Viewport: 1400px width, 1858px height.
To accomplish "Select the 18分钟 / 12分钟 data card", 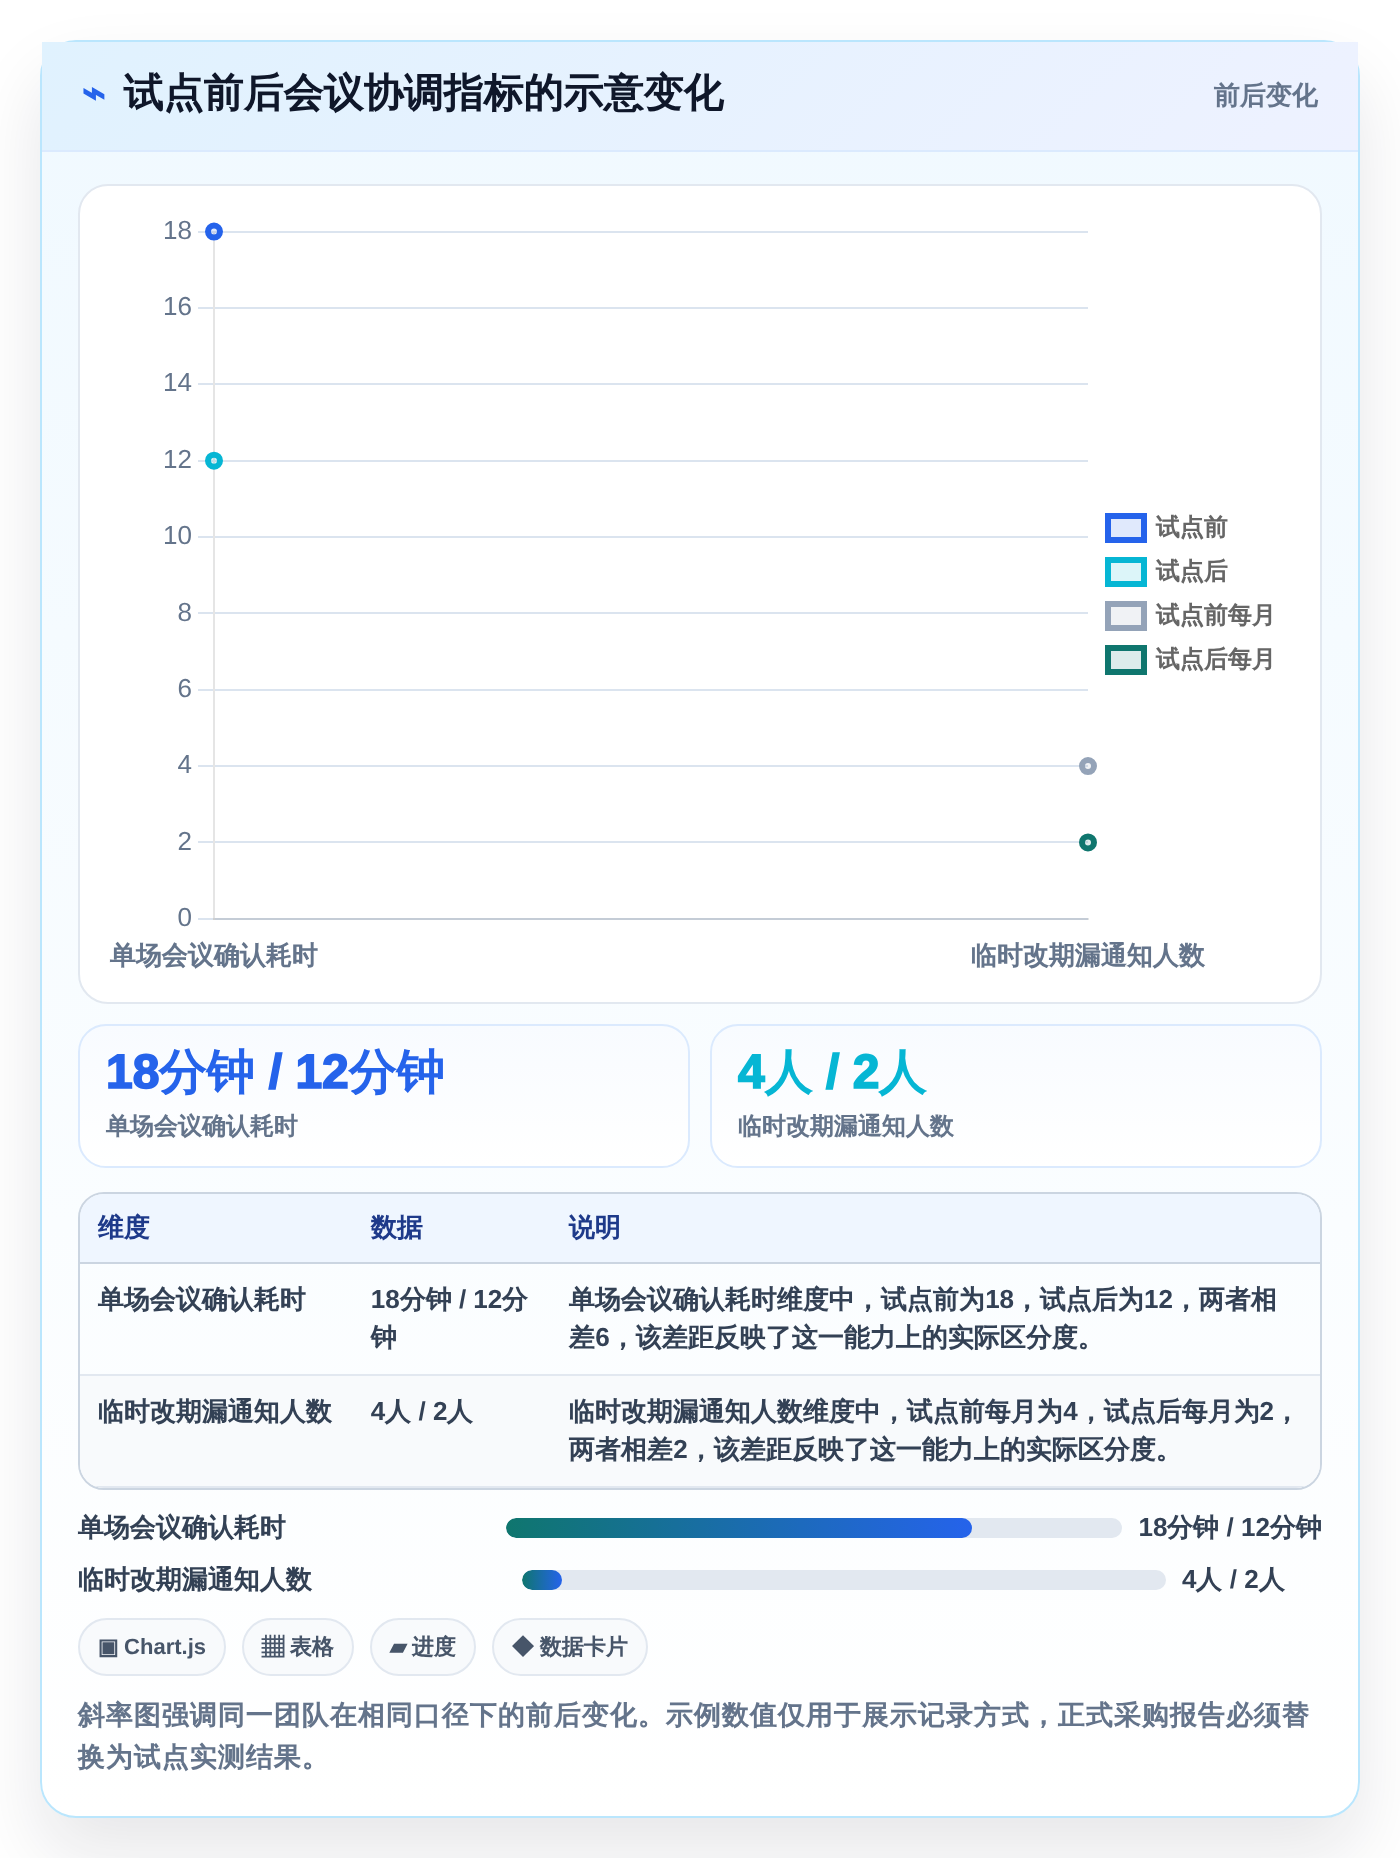I will pos(384,1096).
